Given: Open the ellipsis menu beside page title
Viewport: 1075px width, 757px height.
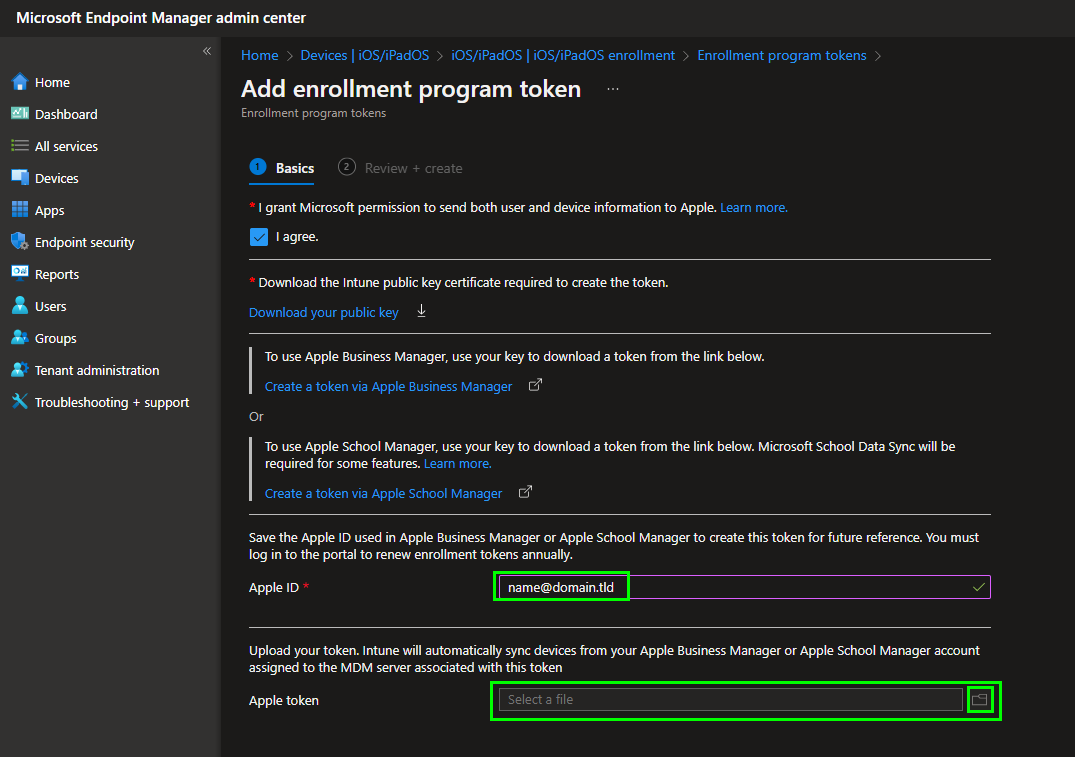Looking at the screenshot, I should (613, 89).
